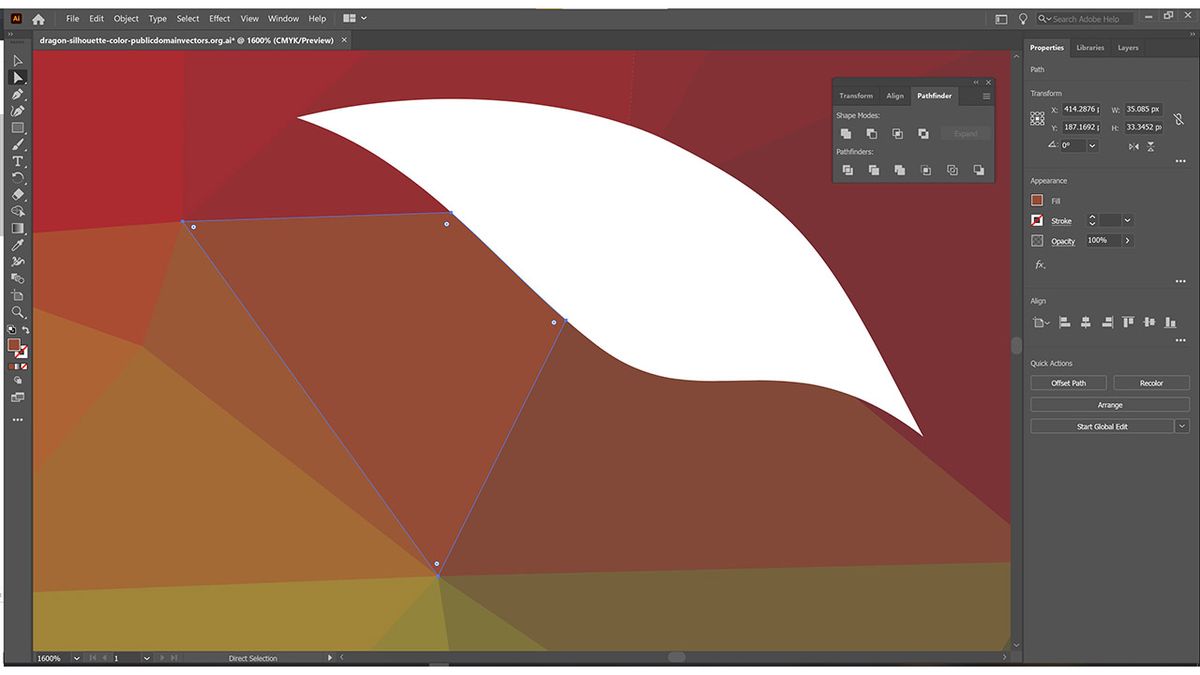Click the Recolor button

(1151, 382)
